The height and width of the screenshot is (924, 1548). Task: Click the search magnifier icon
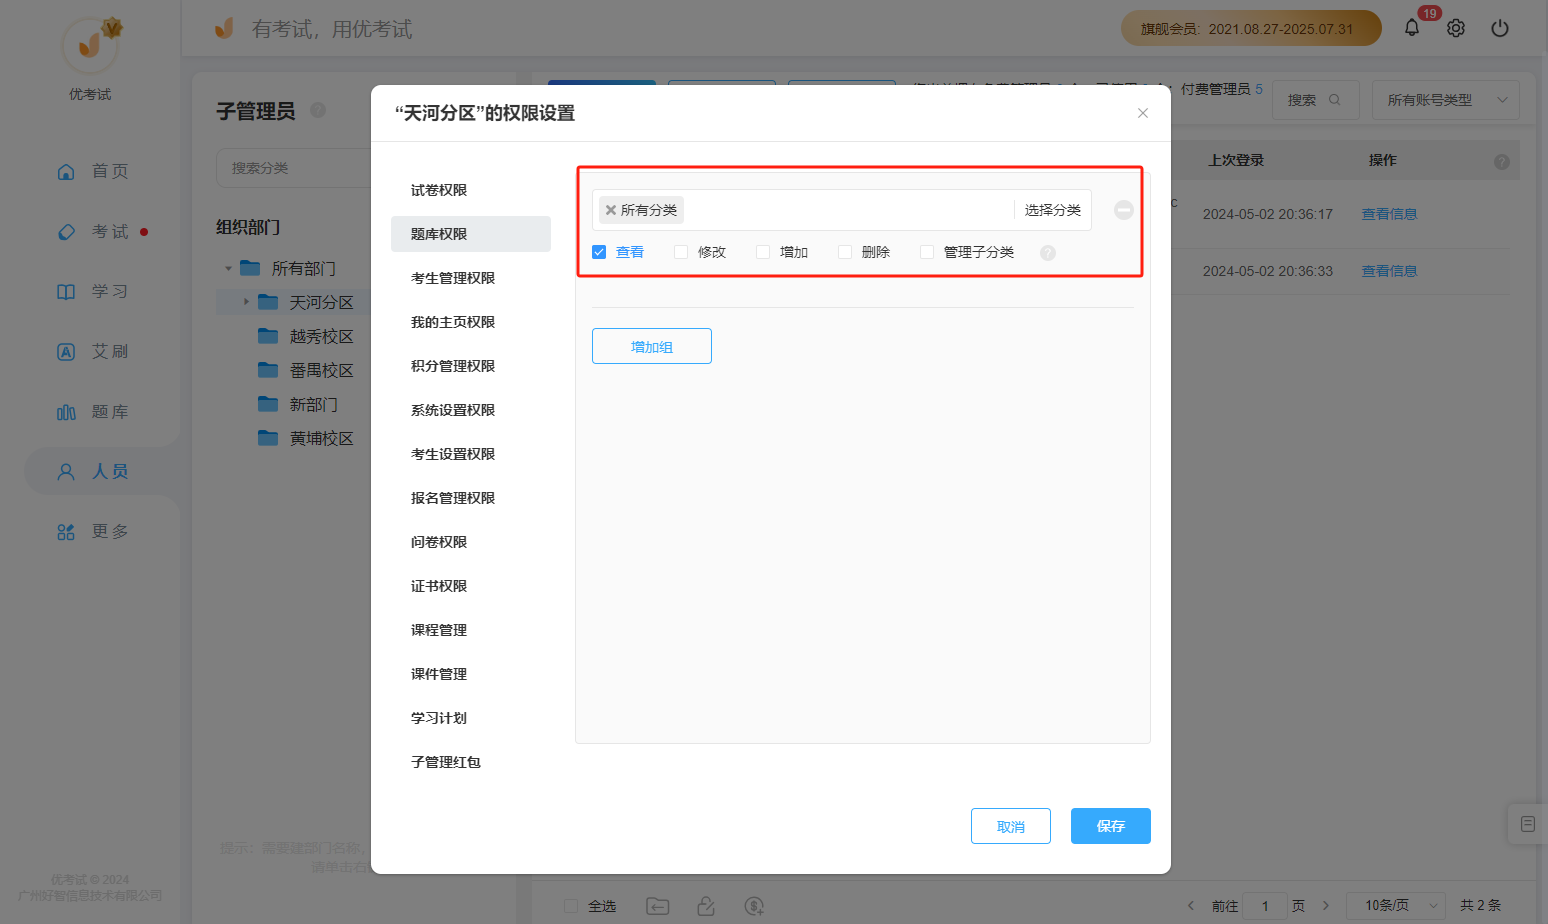[1334, 100]
